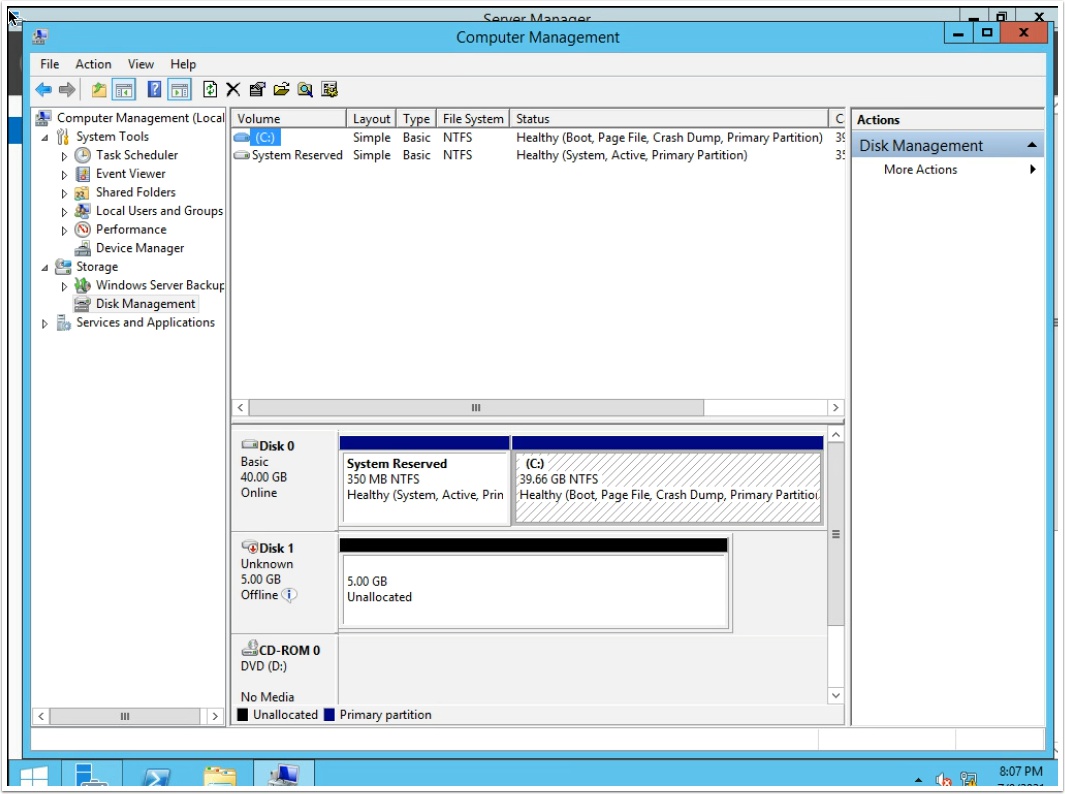
Task: Click the Windows Server Backup icon in the tree
Action: click(82, 285)
